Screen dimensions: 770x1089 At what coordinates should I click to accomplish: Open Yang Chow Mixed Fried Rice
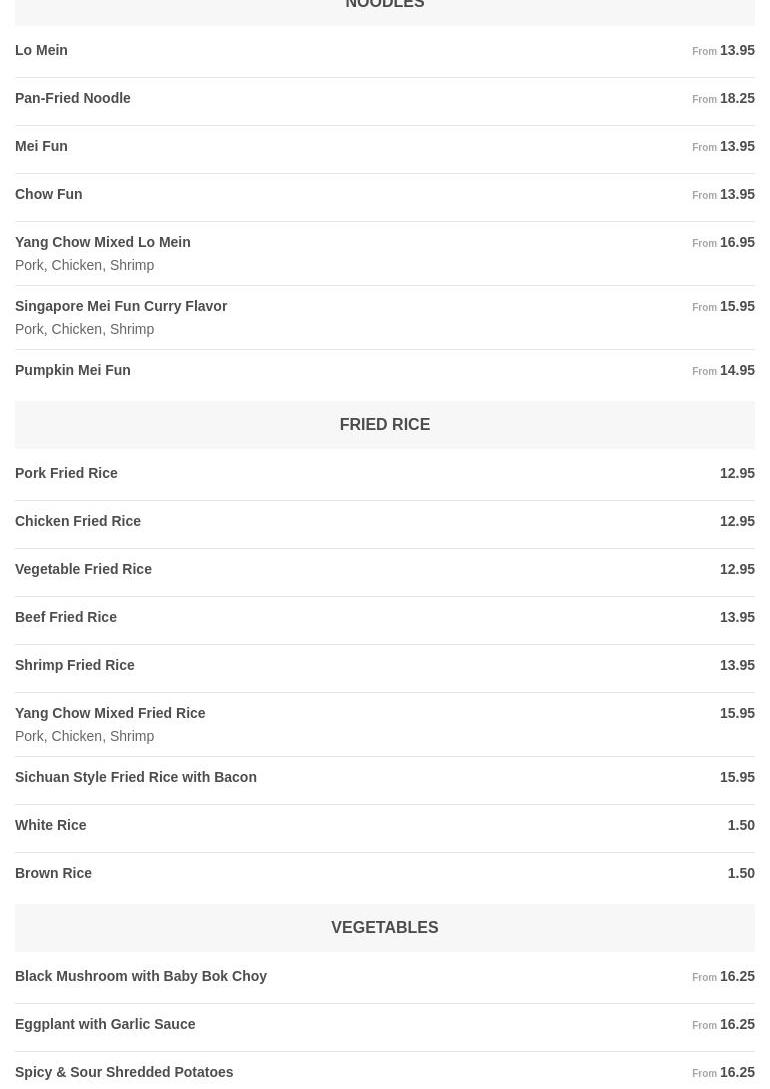111,713
